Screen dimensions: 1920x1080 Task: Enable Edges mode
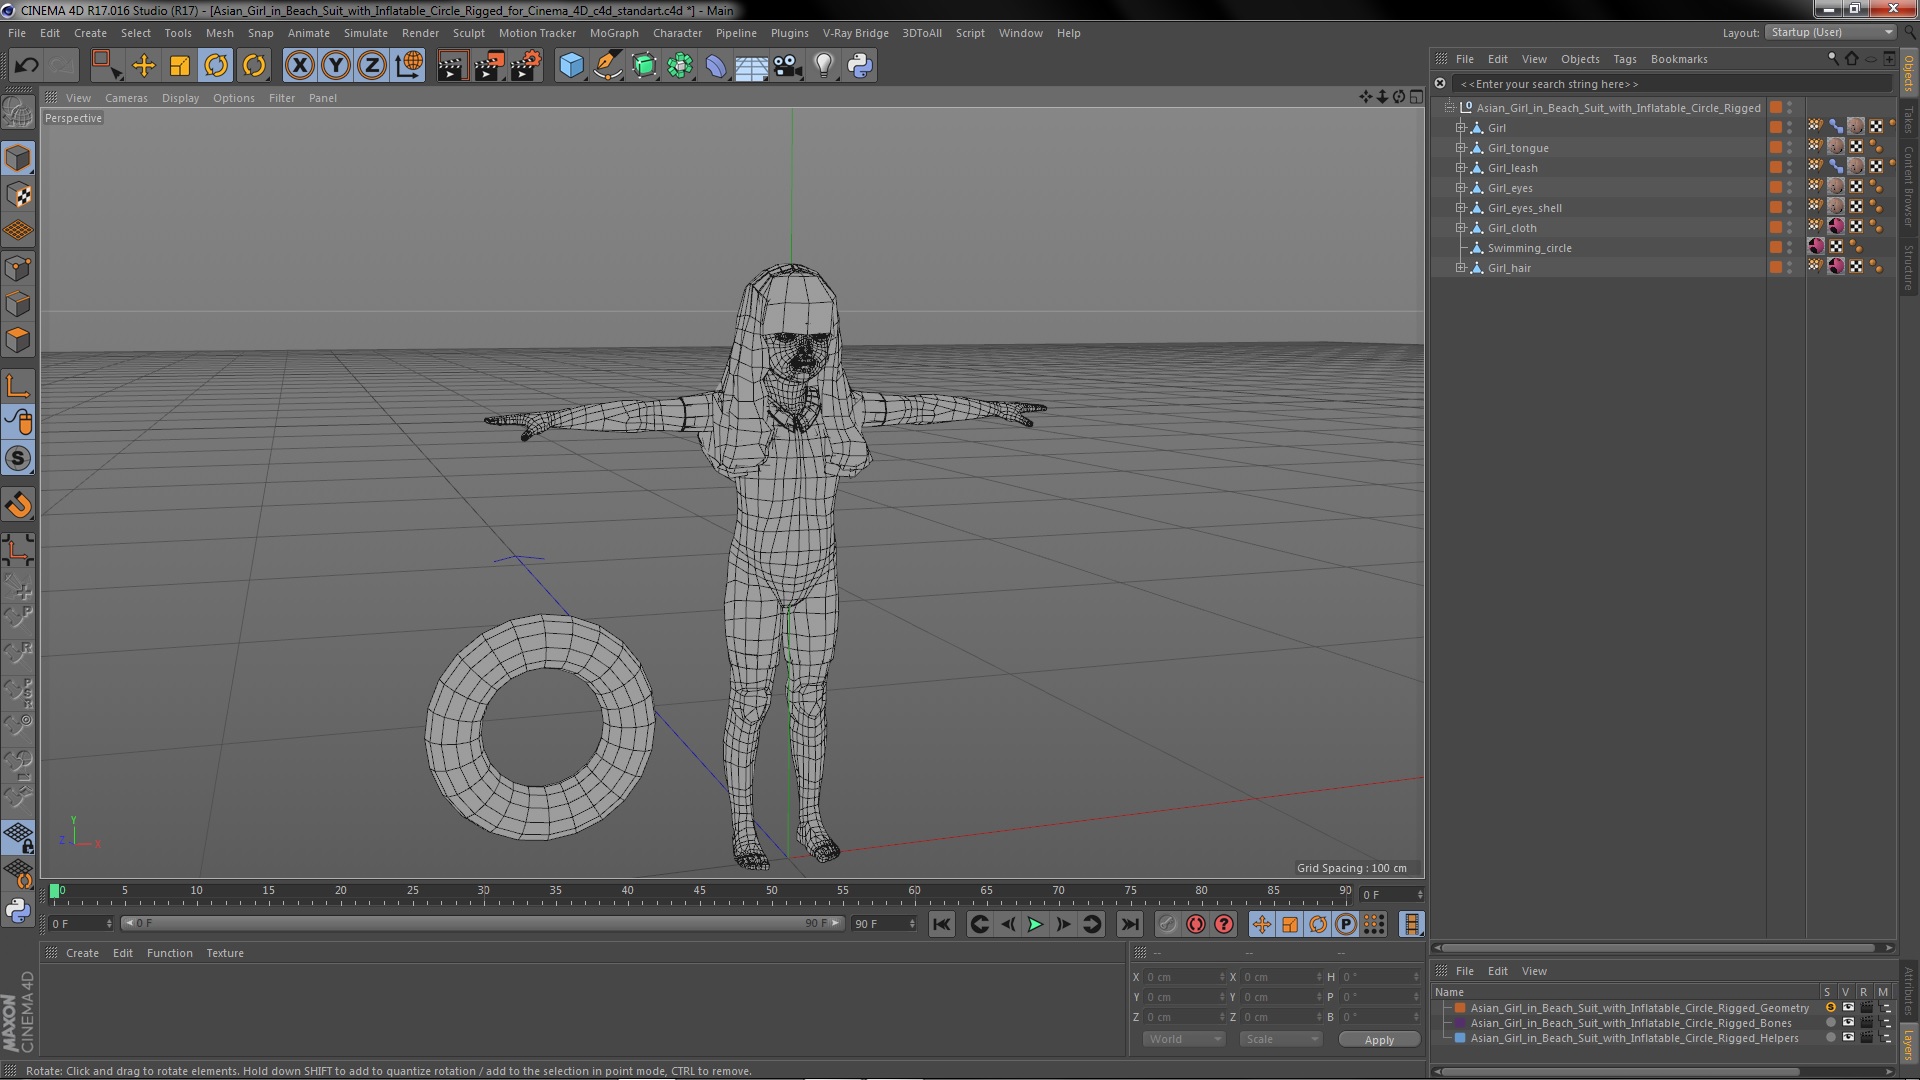tap(18, 304)
